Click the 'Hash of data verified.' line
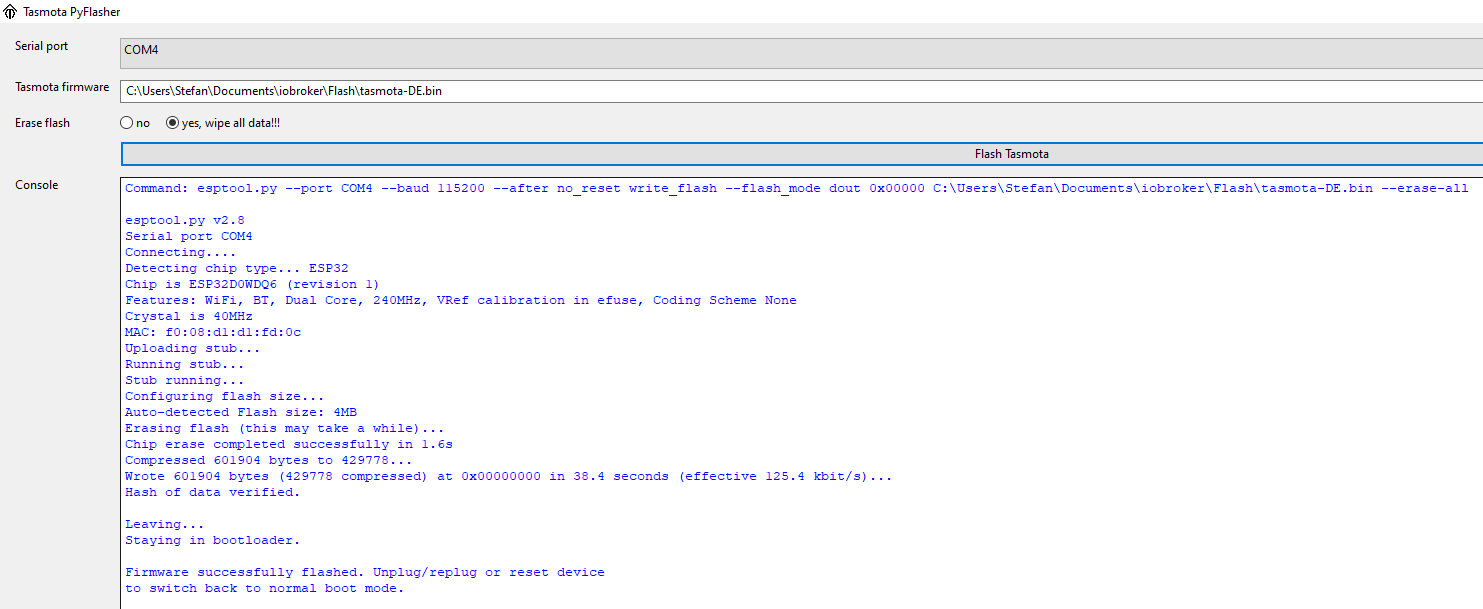The image size is (1483, 609). [x=213, y=492]
